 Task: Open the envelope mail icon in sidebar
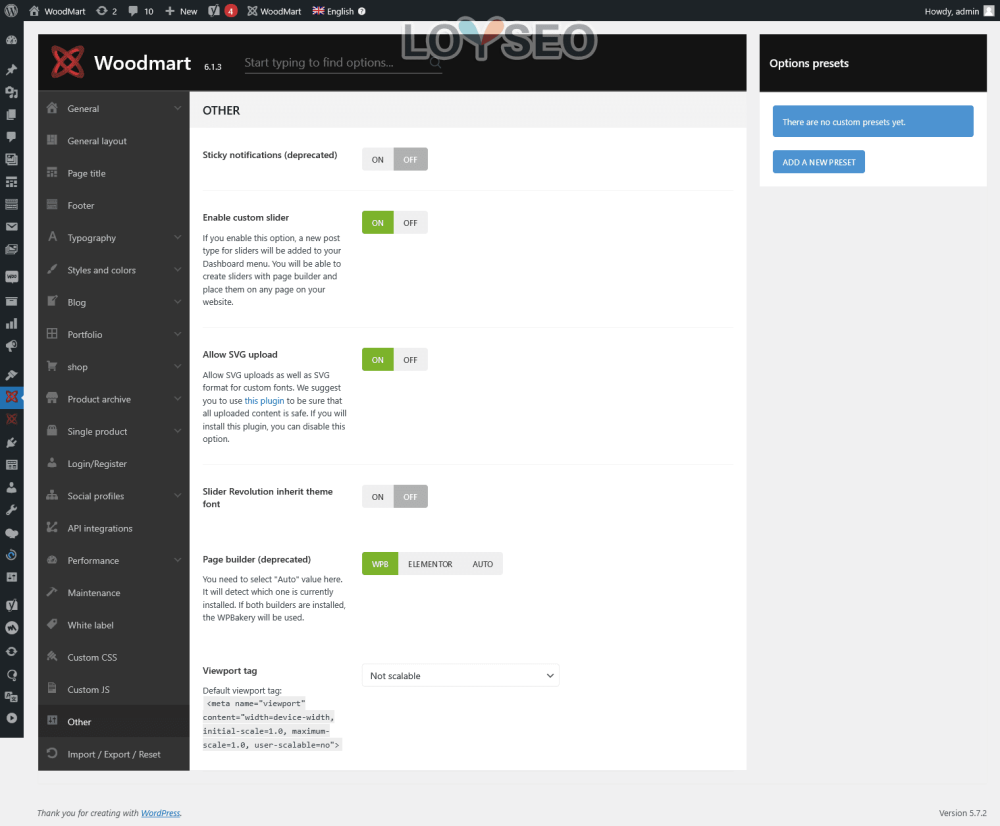(x=11, y=226)
